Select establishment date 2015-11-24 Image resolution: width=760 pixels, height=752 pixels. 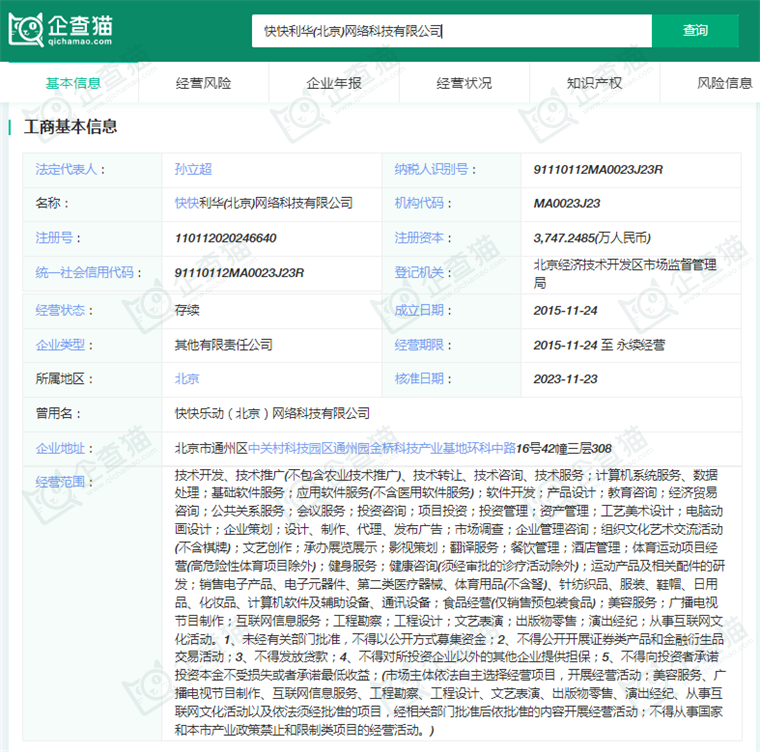(566, 311)
